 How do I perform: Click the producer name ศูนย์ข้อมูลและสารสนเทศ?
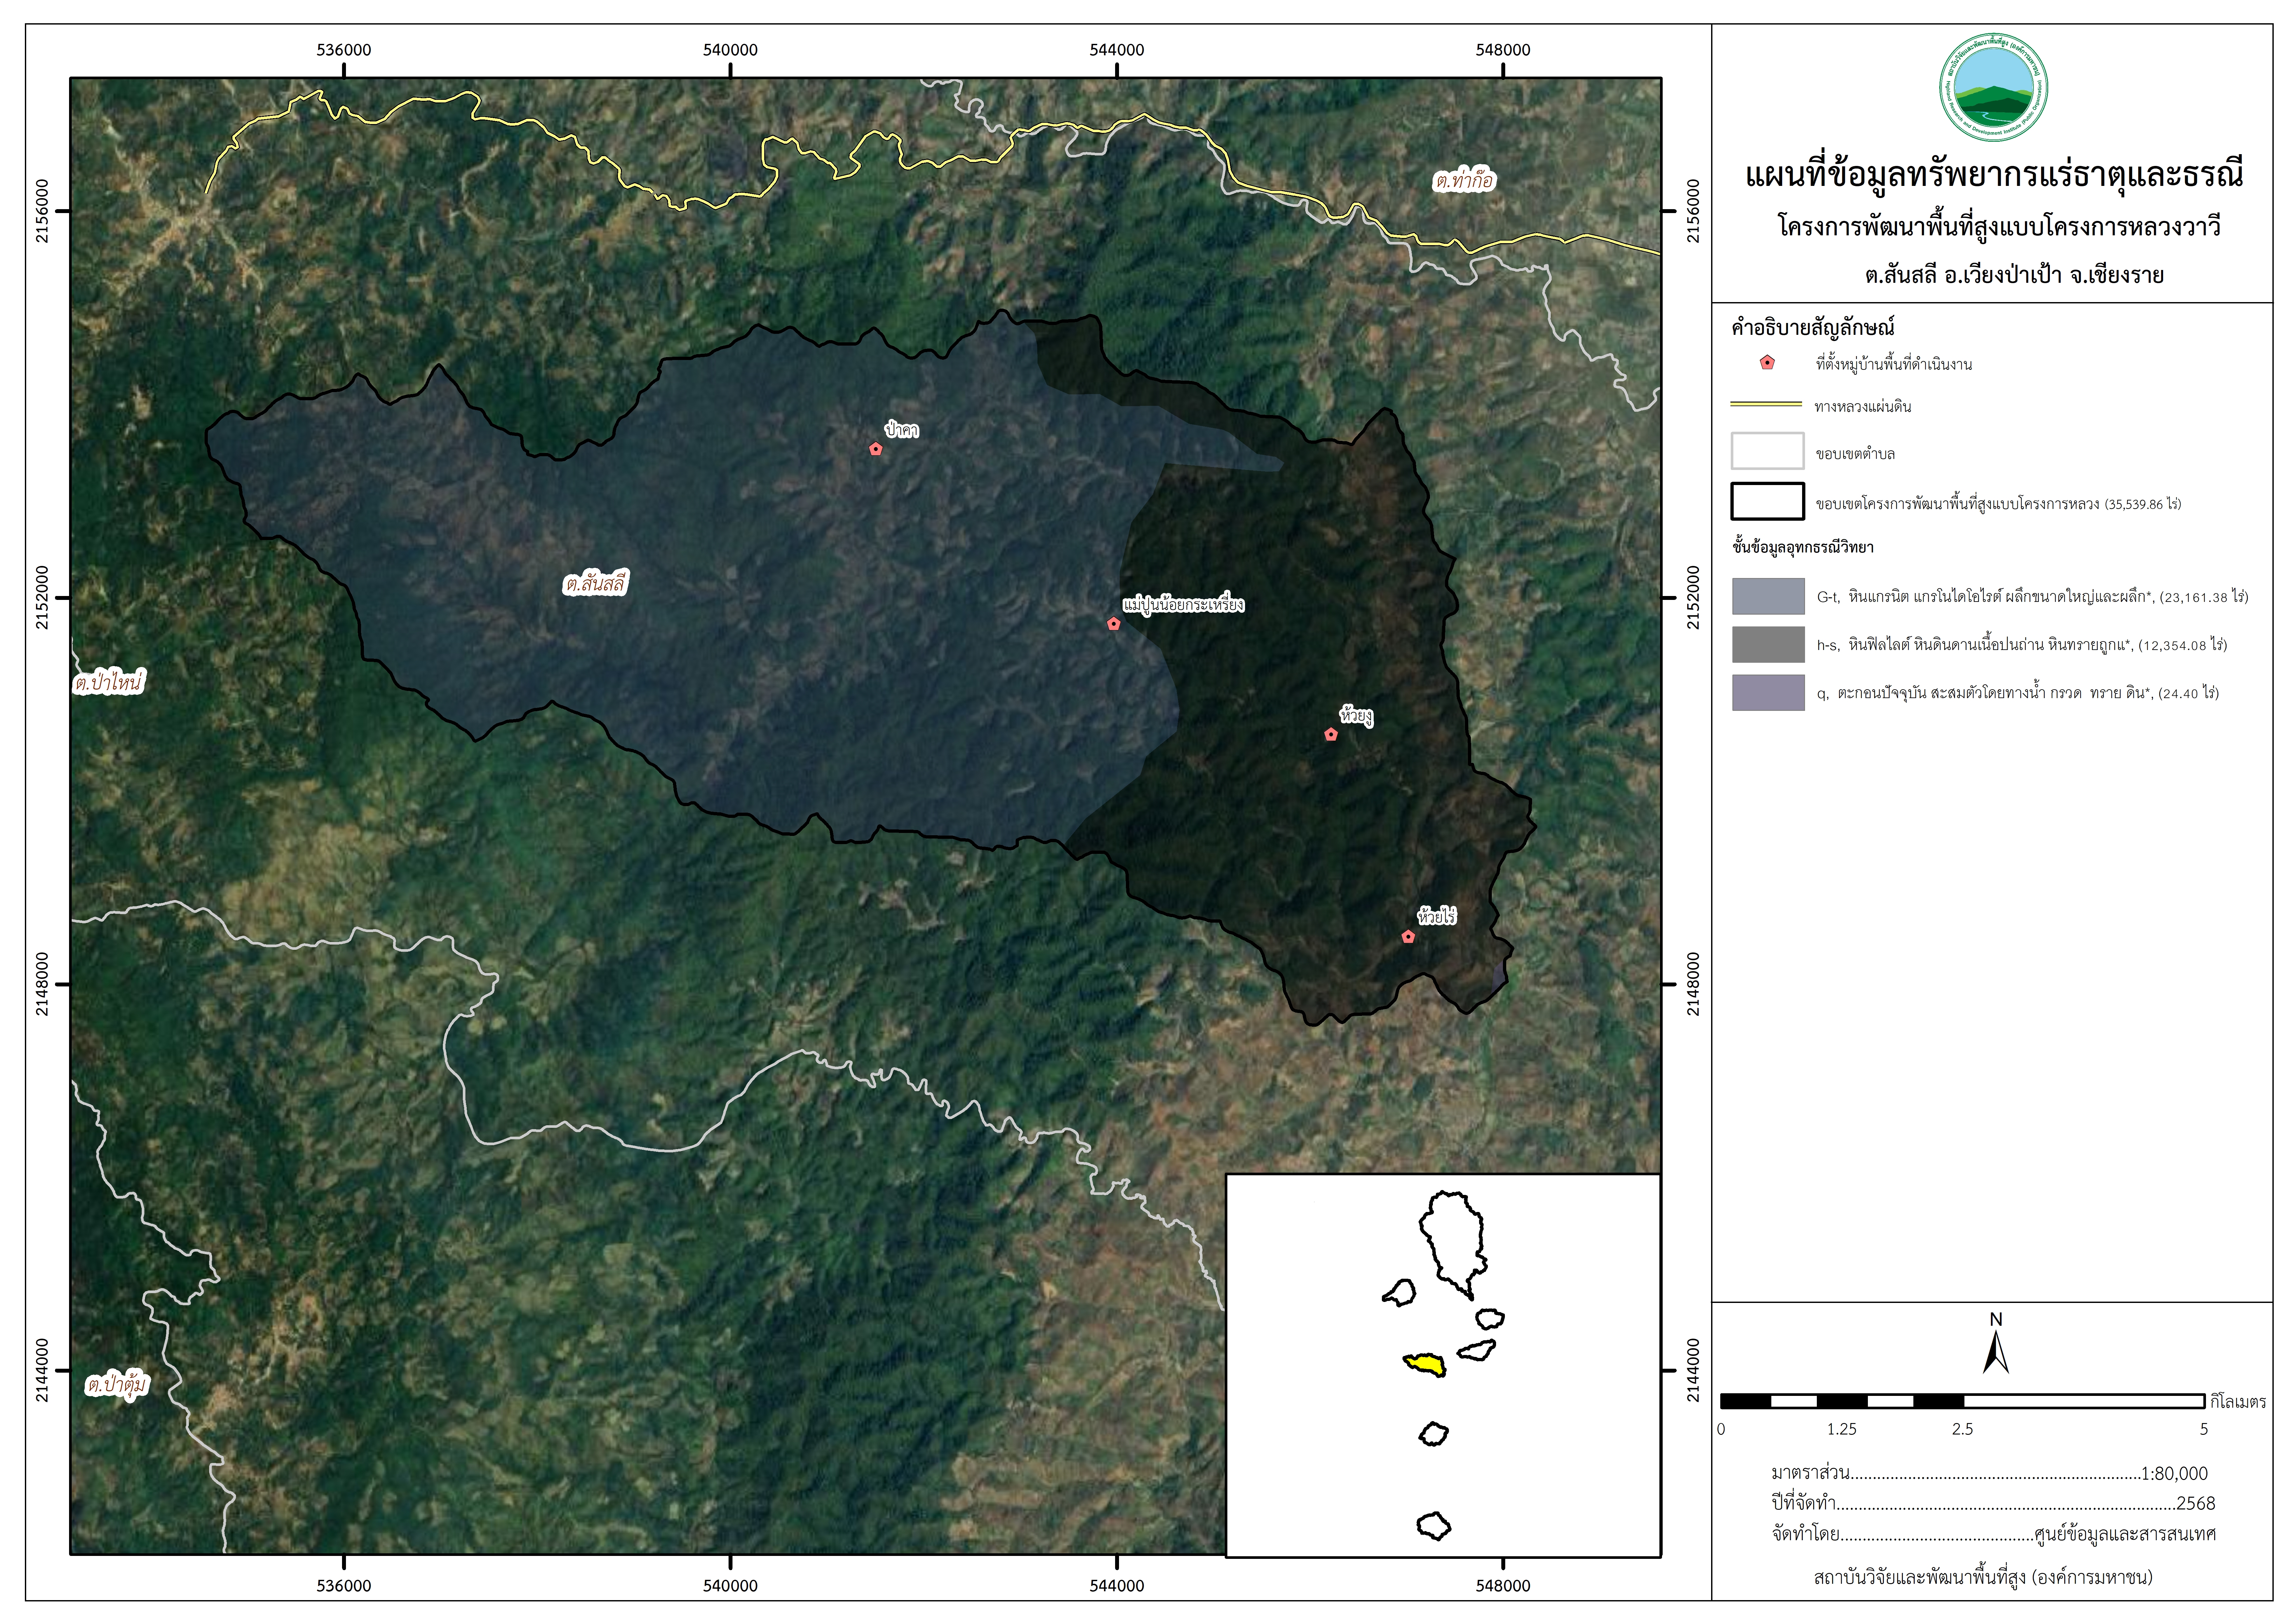click(2125, 1534)
